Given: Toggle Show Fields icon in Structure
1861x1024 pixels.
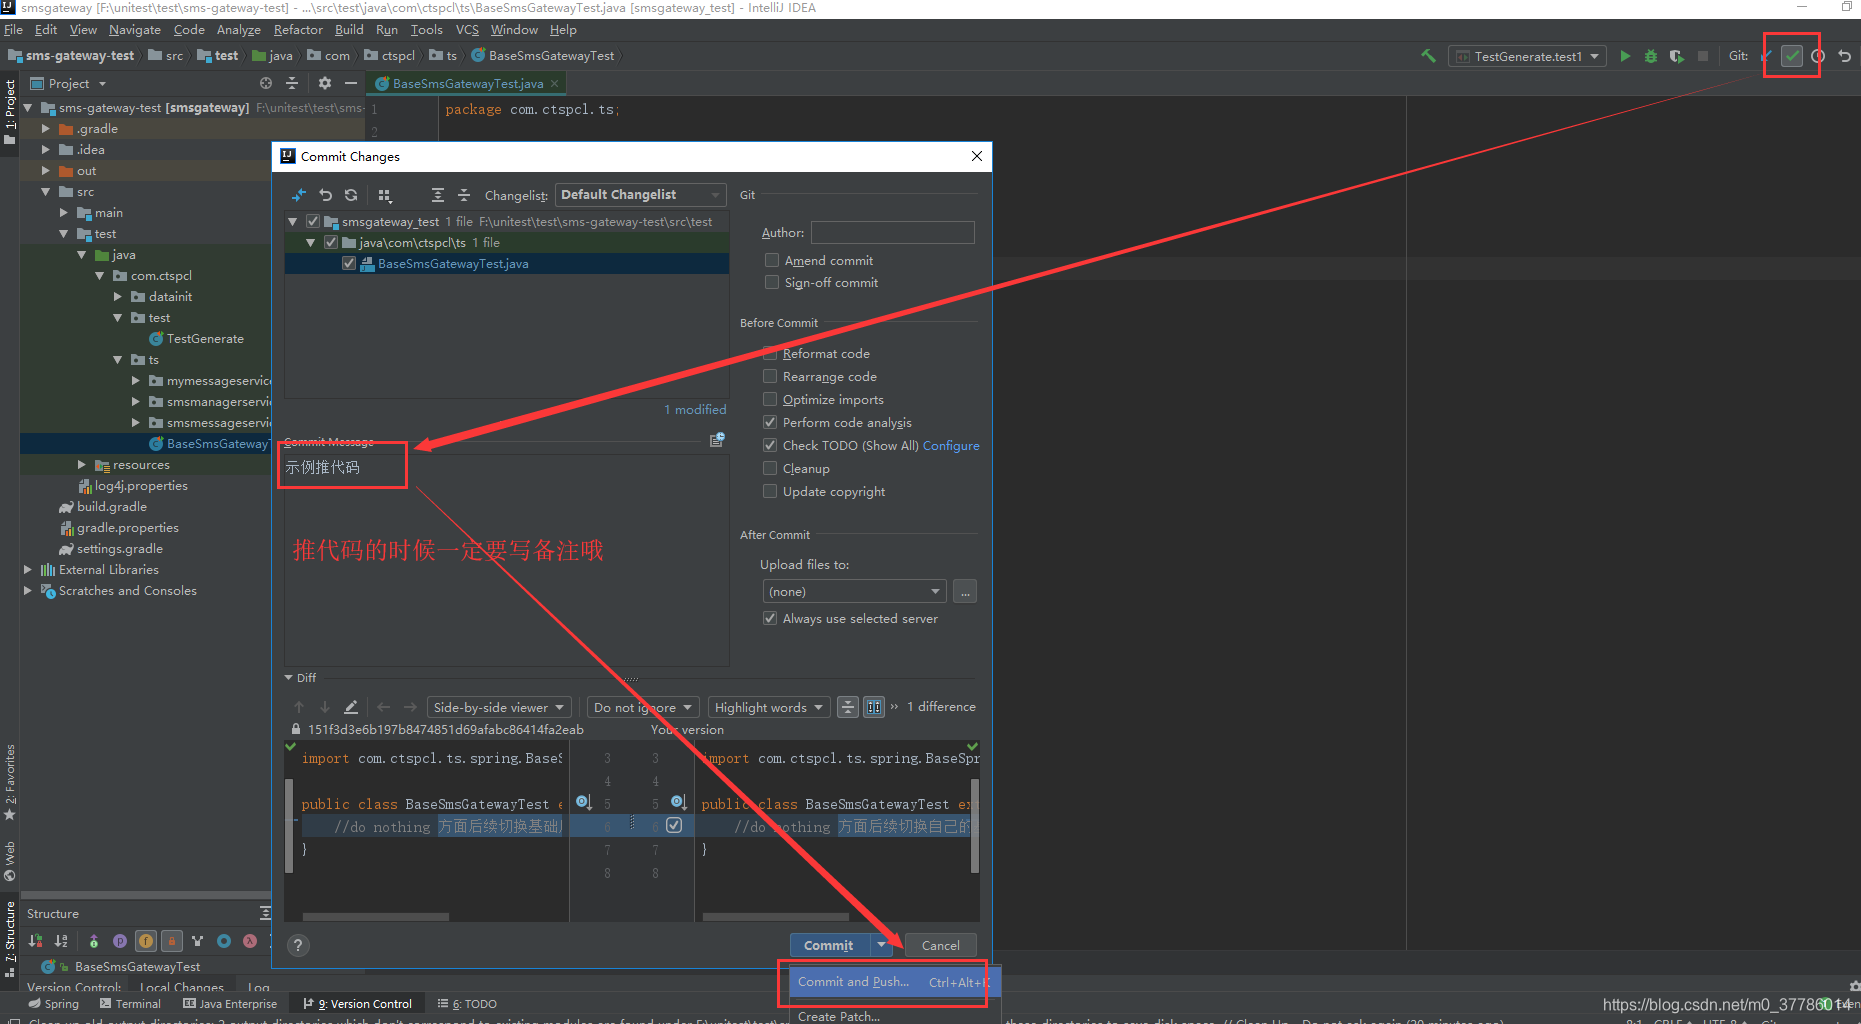Looking at the screenshot, I should pyautogui.click(x=146, y=941).
